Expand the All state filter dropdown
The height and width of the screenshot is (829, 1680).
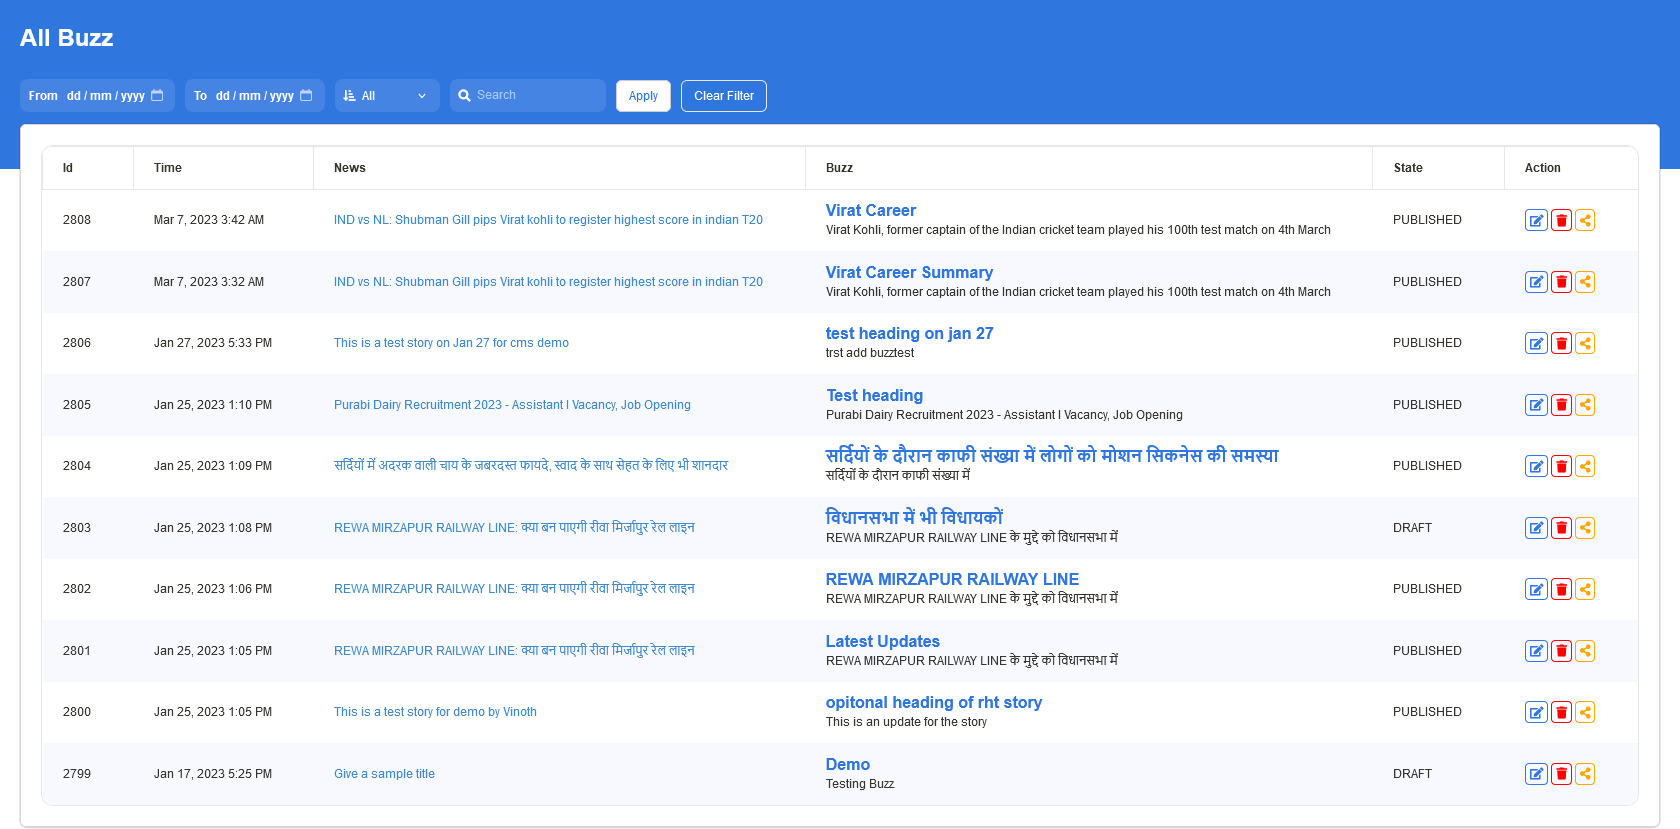[387, 96]
